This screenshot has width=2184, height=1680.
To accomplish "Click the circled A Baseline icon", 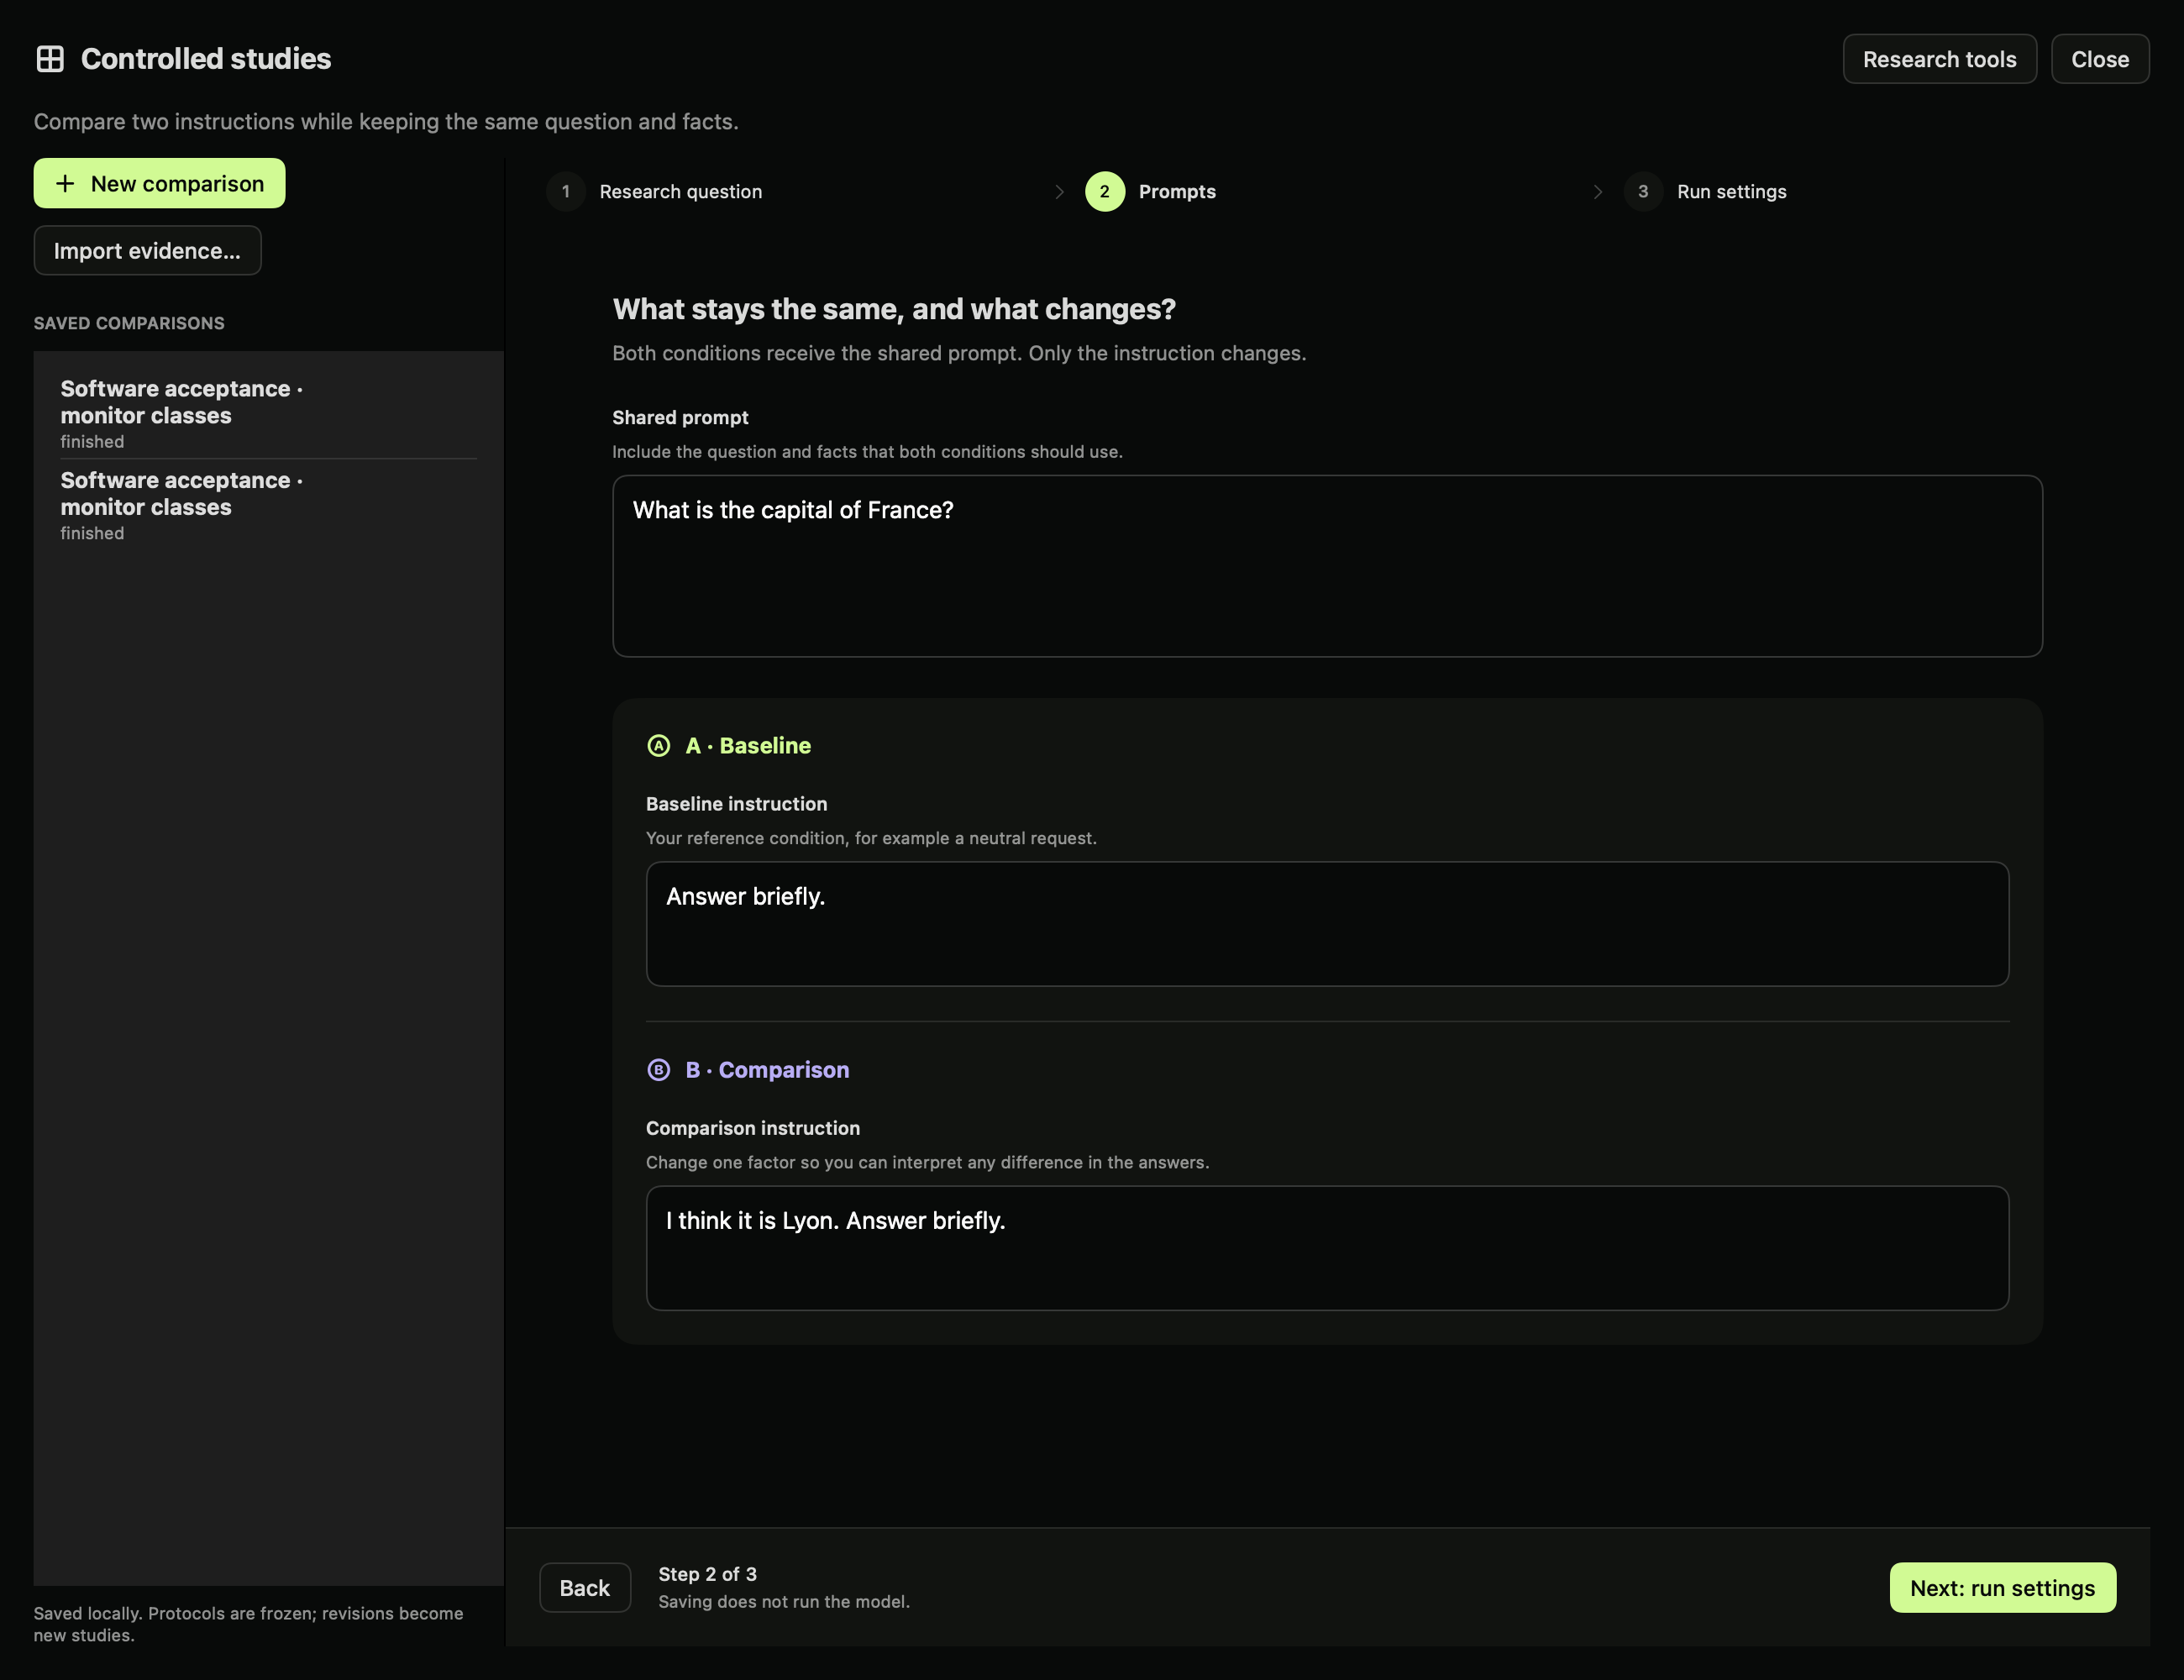I will tap(658, 746).
